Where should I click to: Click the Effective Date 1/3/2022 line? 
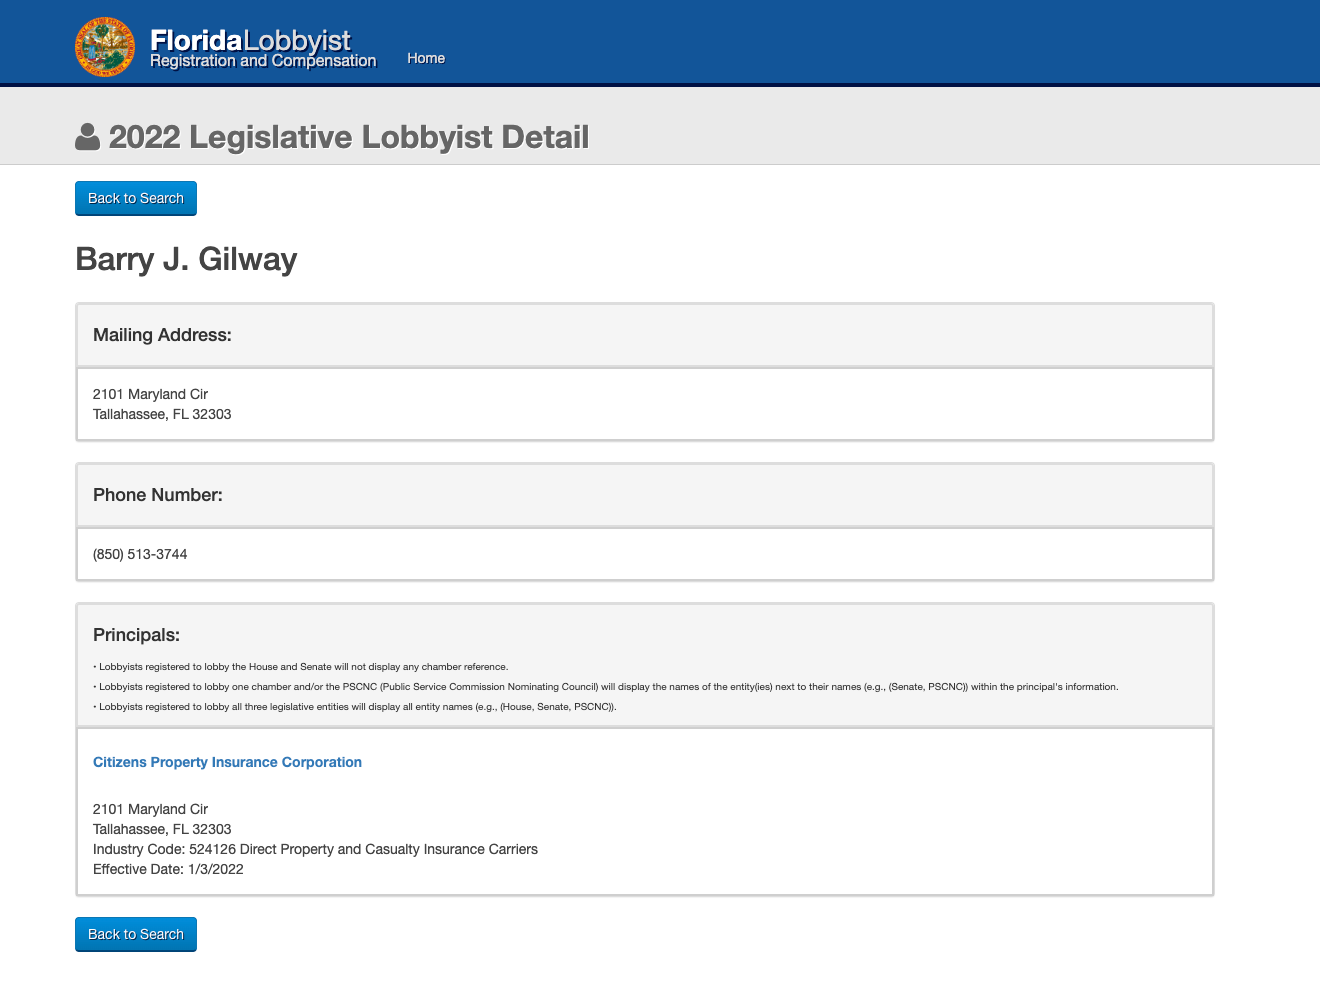[168, 869]
